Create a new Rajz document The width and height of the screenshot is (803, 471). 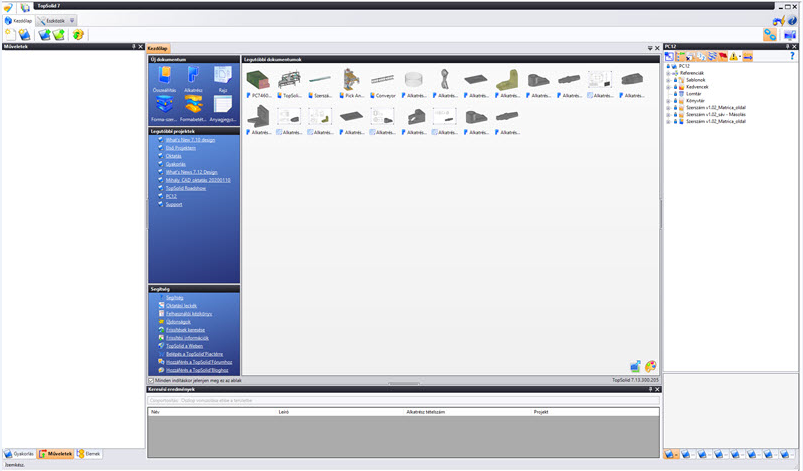click(x=223, y=78)
